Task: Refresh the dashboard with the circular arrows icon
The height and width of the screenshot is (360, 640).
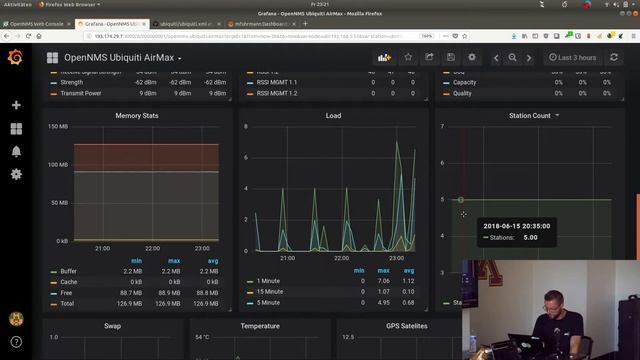Action: click(614, 58)
